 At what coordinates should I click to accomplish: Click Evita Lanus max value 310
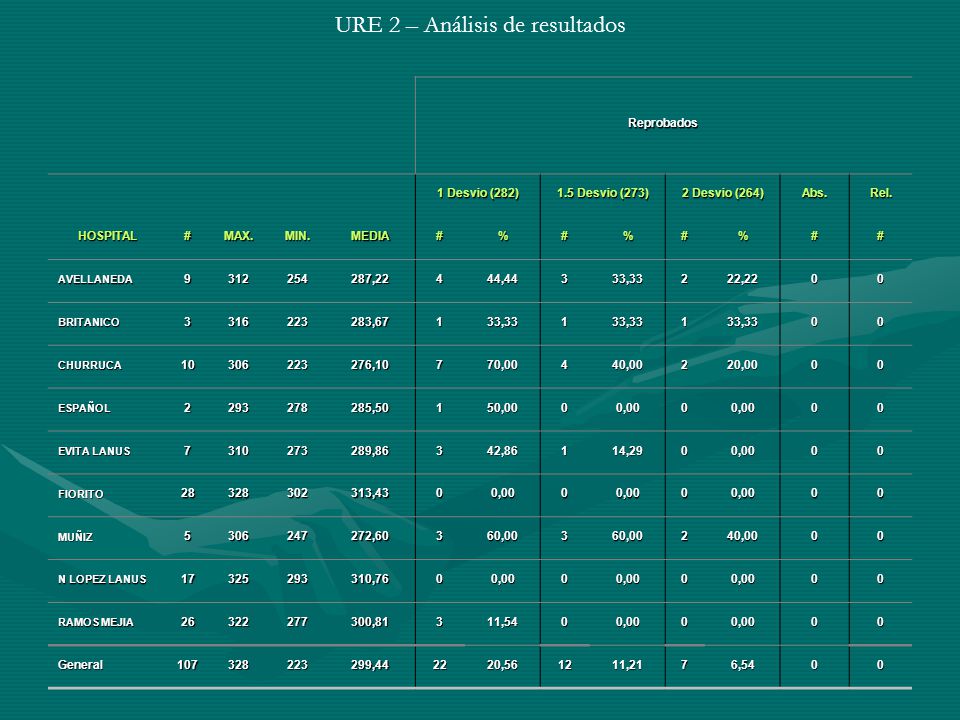pos(238,451)
